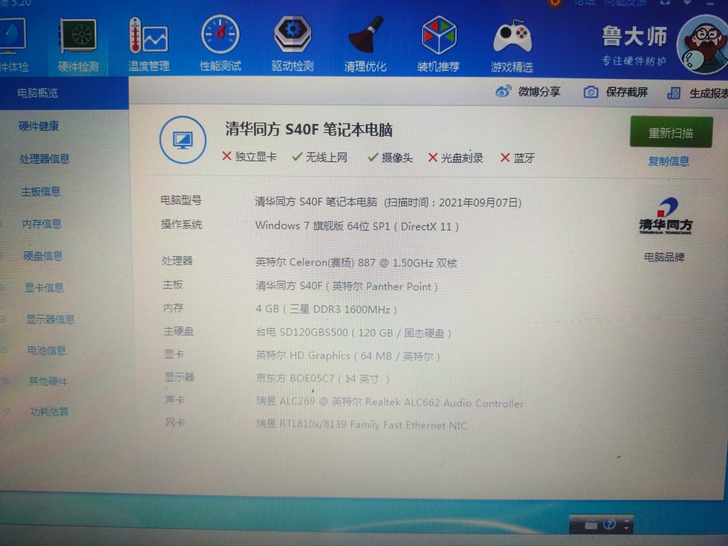Select 硬盘信息 in sidebar

43,255
